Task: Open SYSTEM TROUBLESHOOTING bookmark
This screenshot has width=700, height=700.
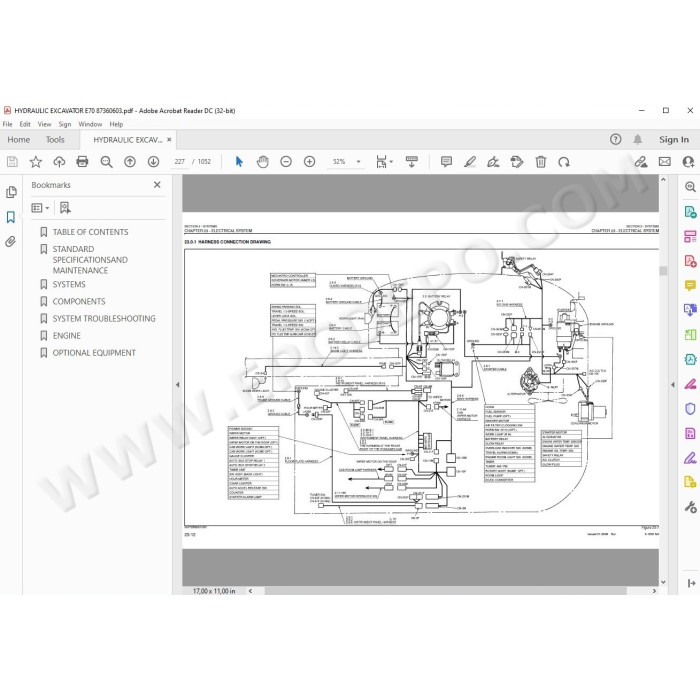Action: 104,318
